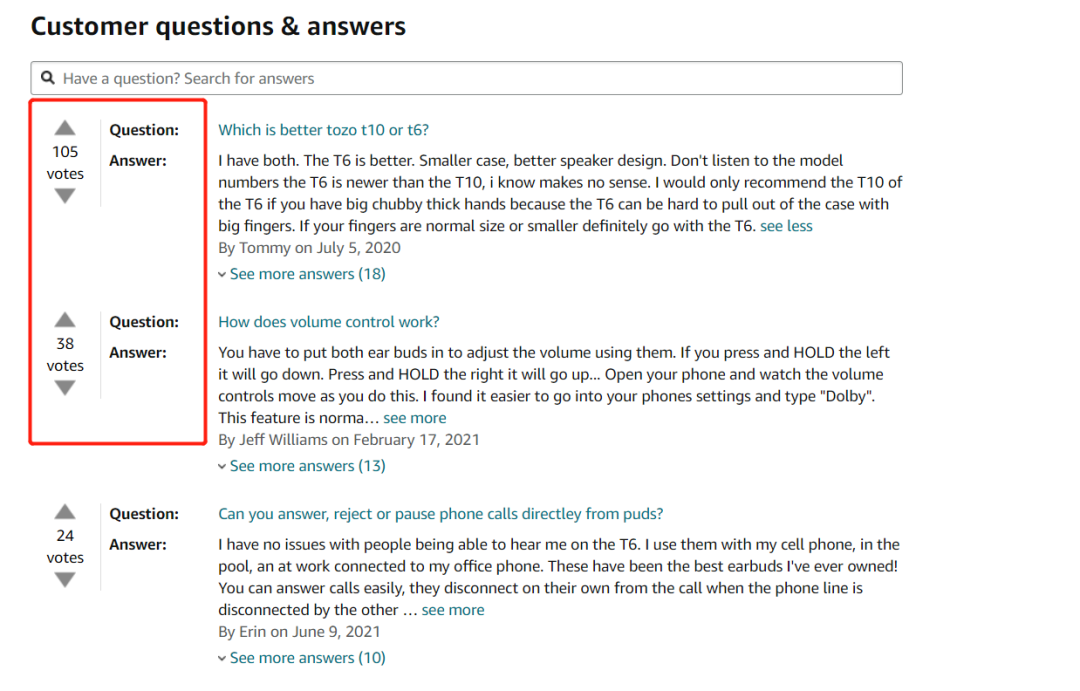Upvote the phone calls question
The height and width of the screenshot is (691, 1080).
point(65,512)
